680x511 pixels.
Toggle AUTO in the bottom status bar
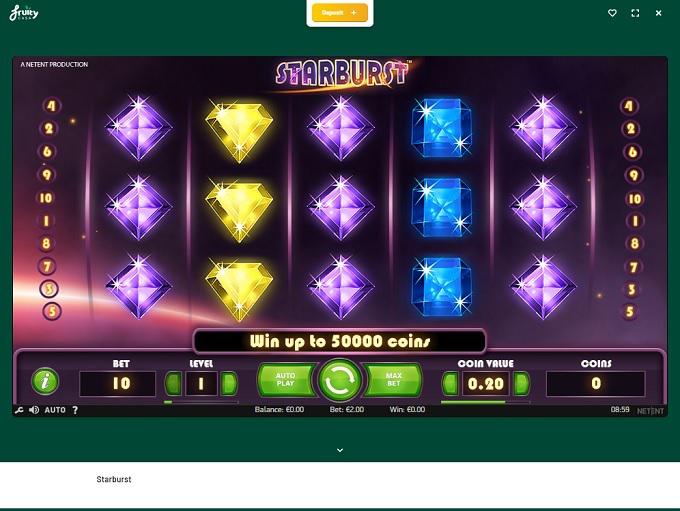point(55,410)
